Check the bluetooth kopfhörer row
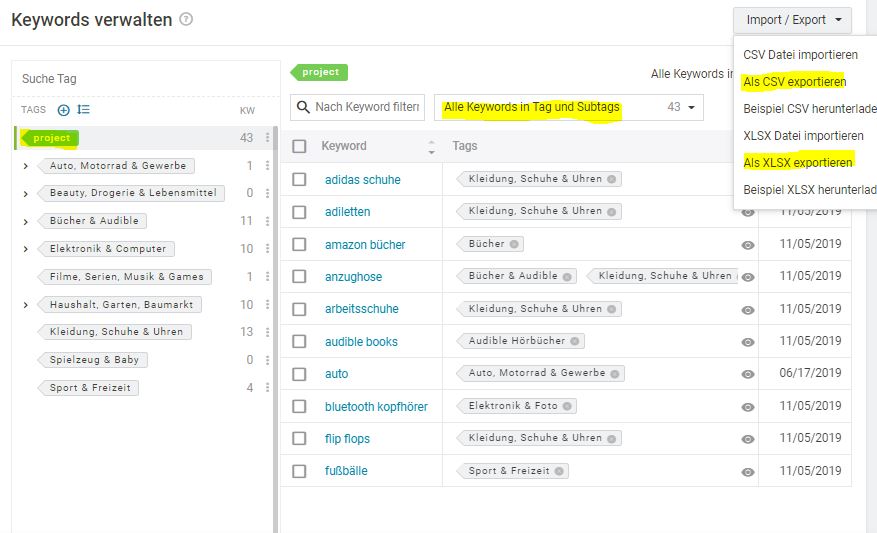This screenshot has width=877, height=533. click(x=299, y=406)
